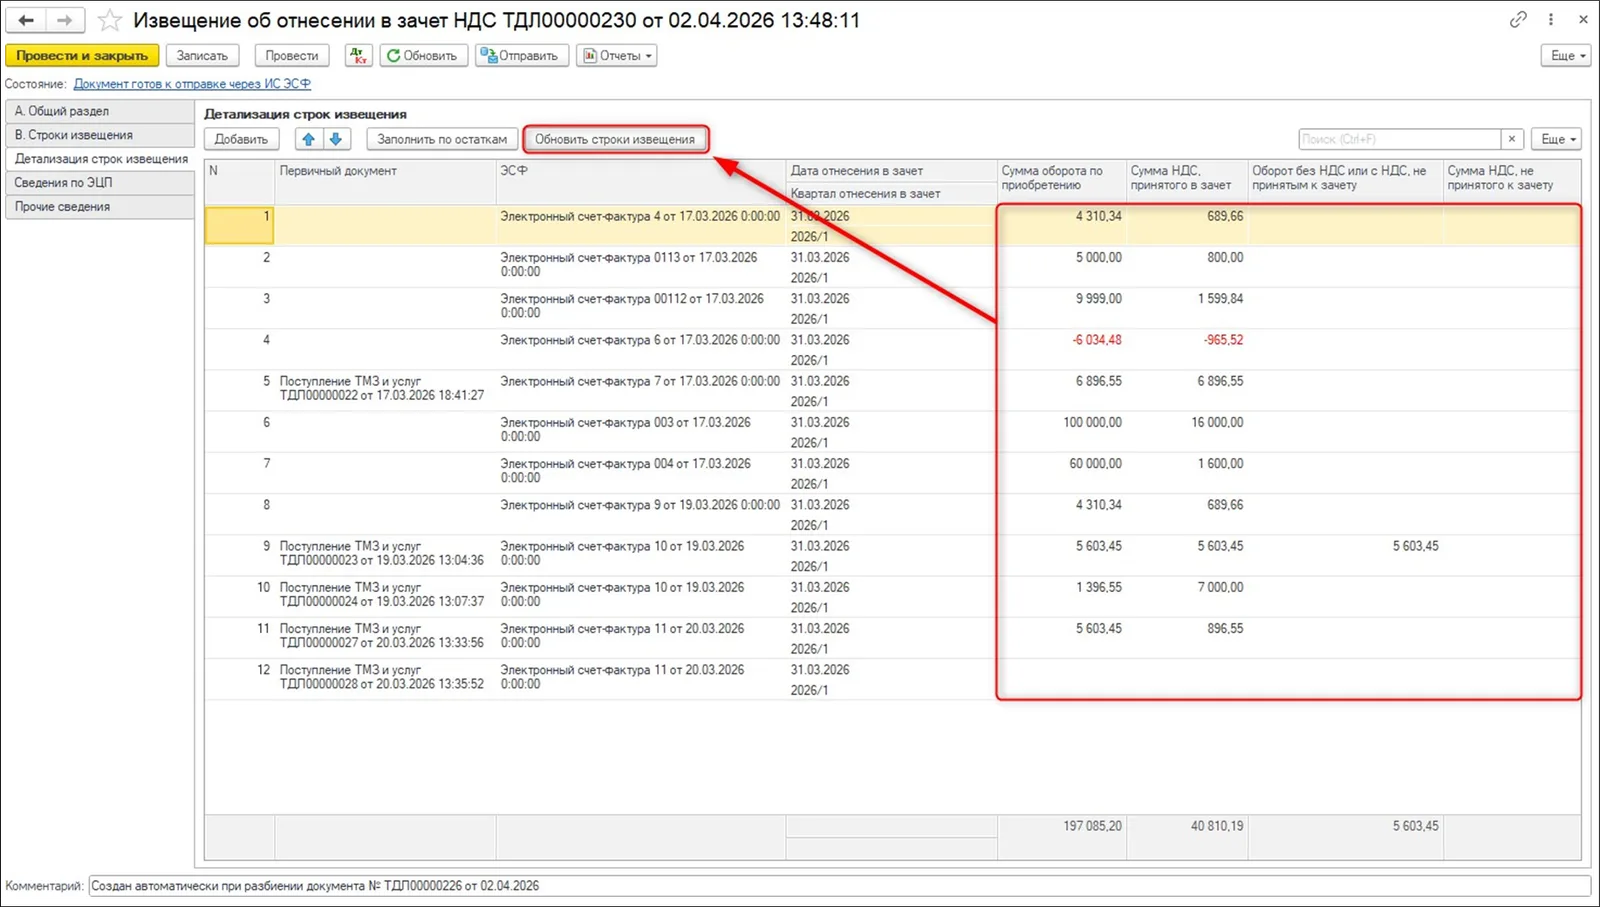The image size is (1600, 907).
Task: Click Провести и закрыть button
Action: [82, 56]
